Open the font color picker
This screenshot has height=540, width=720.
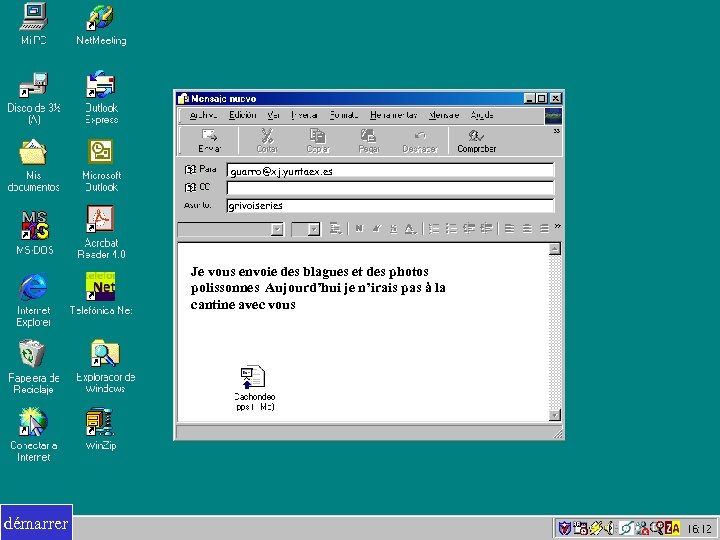coord(410,229)
